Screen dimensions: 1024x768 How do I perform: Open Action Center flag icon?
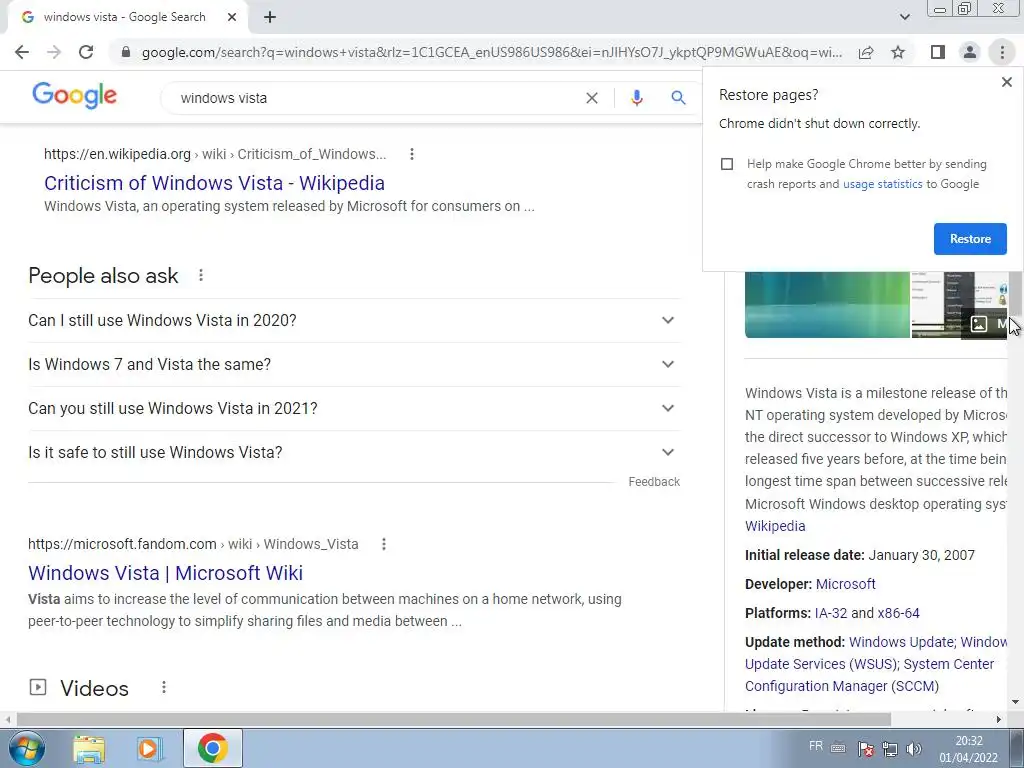(x=866, y=749)
